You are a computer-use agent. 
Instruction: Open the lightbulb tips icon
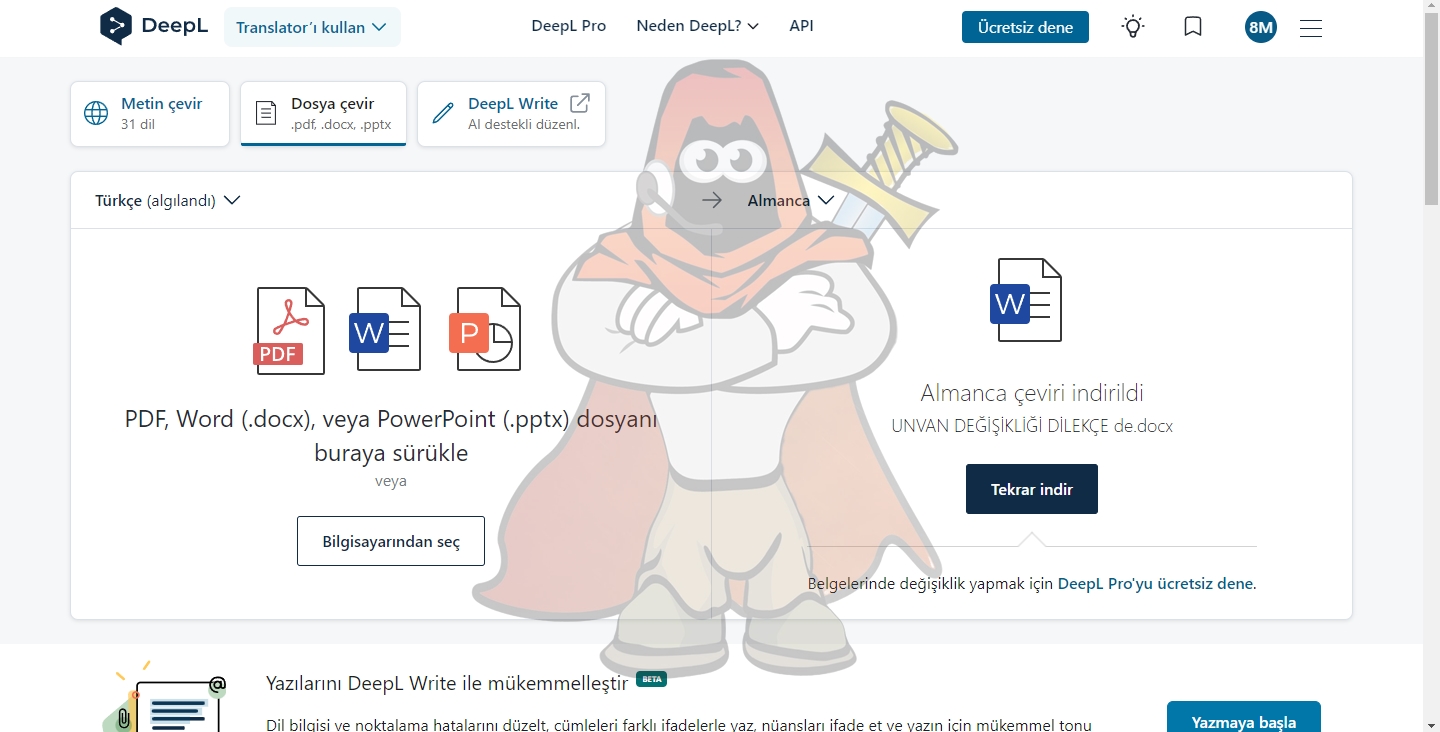tap(1132, 27)
